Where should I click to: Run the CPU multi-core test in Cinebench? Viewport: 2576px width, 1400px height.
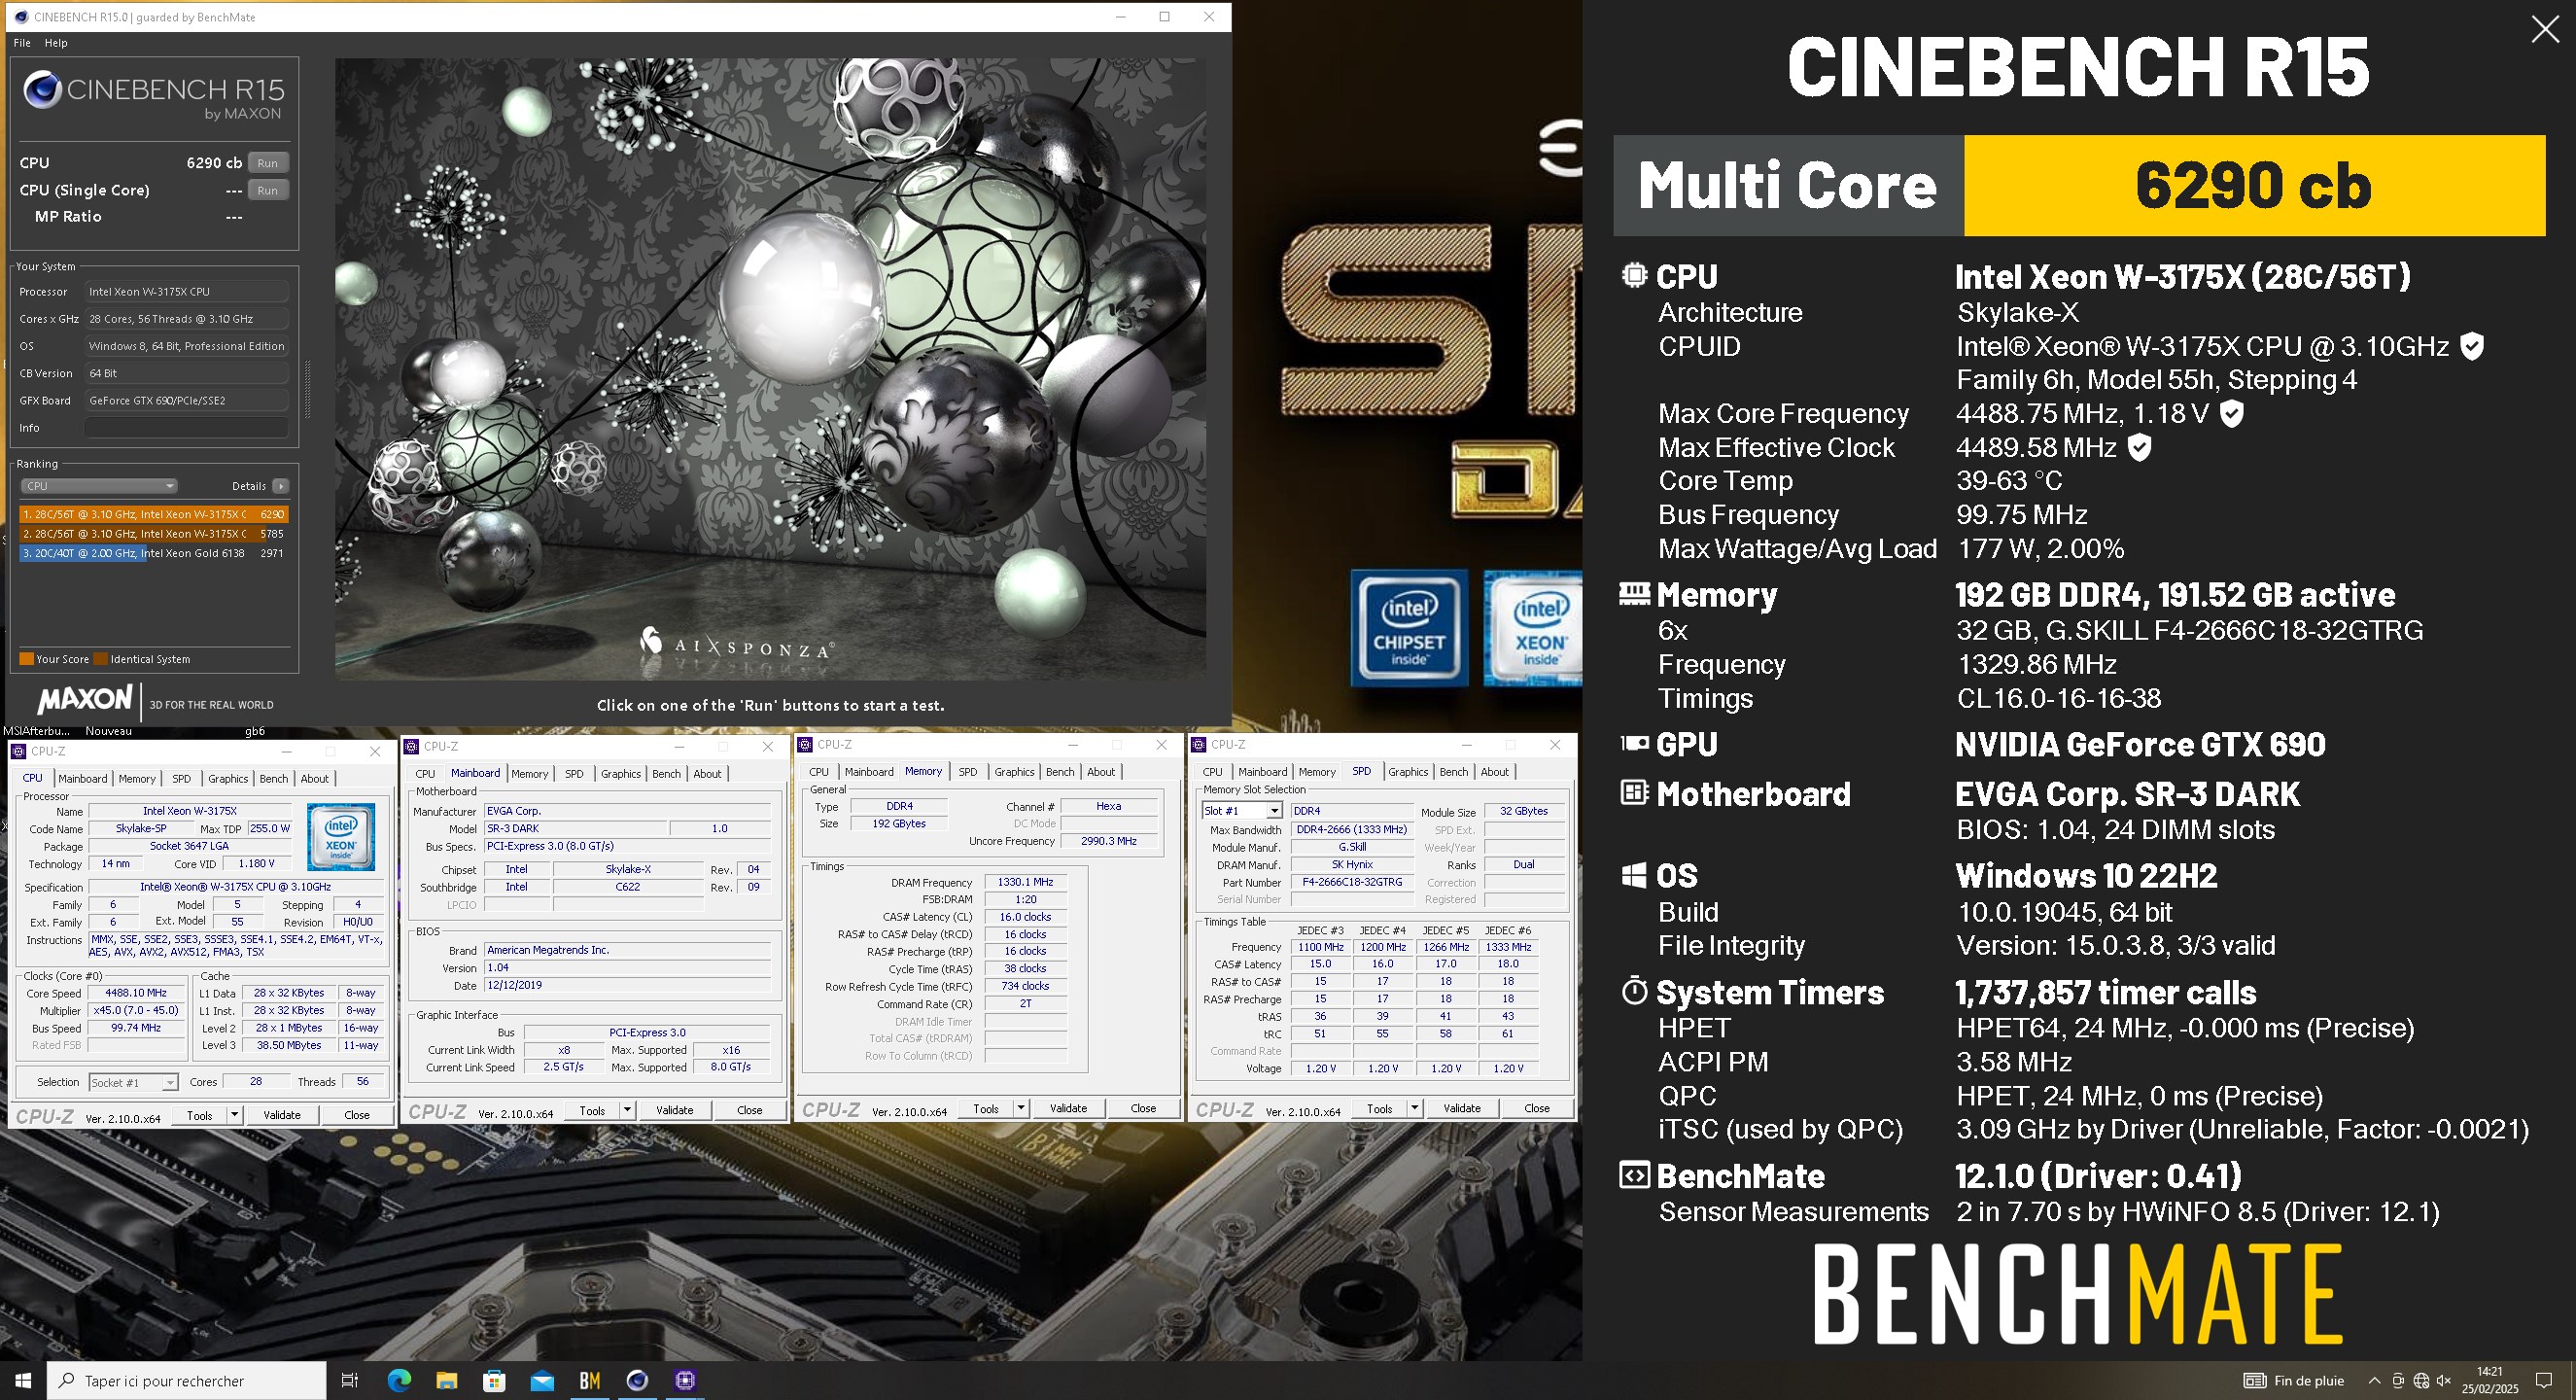[267, 163]
